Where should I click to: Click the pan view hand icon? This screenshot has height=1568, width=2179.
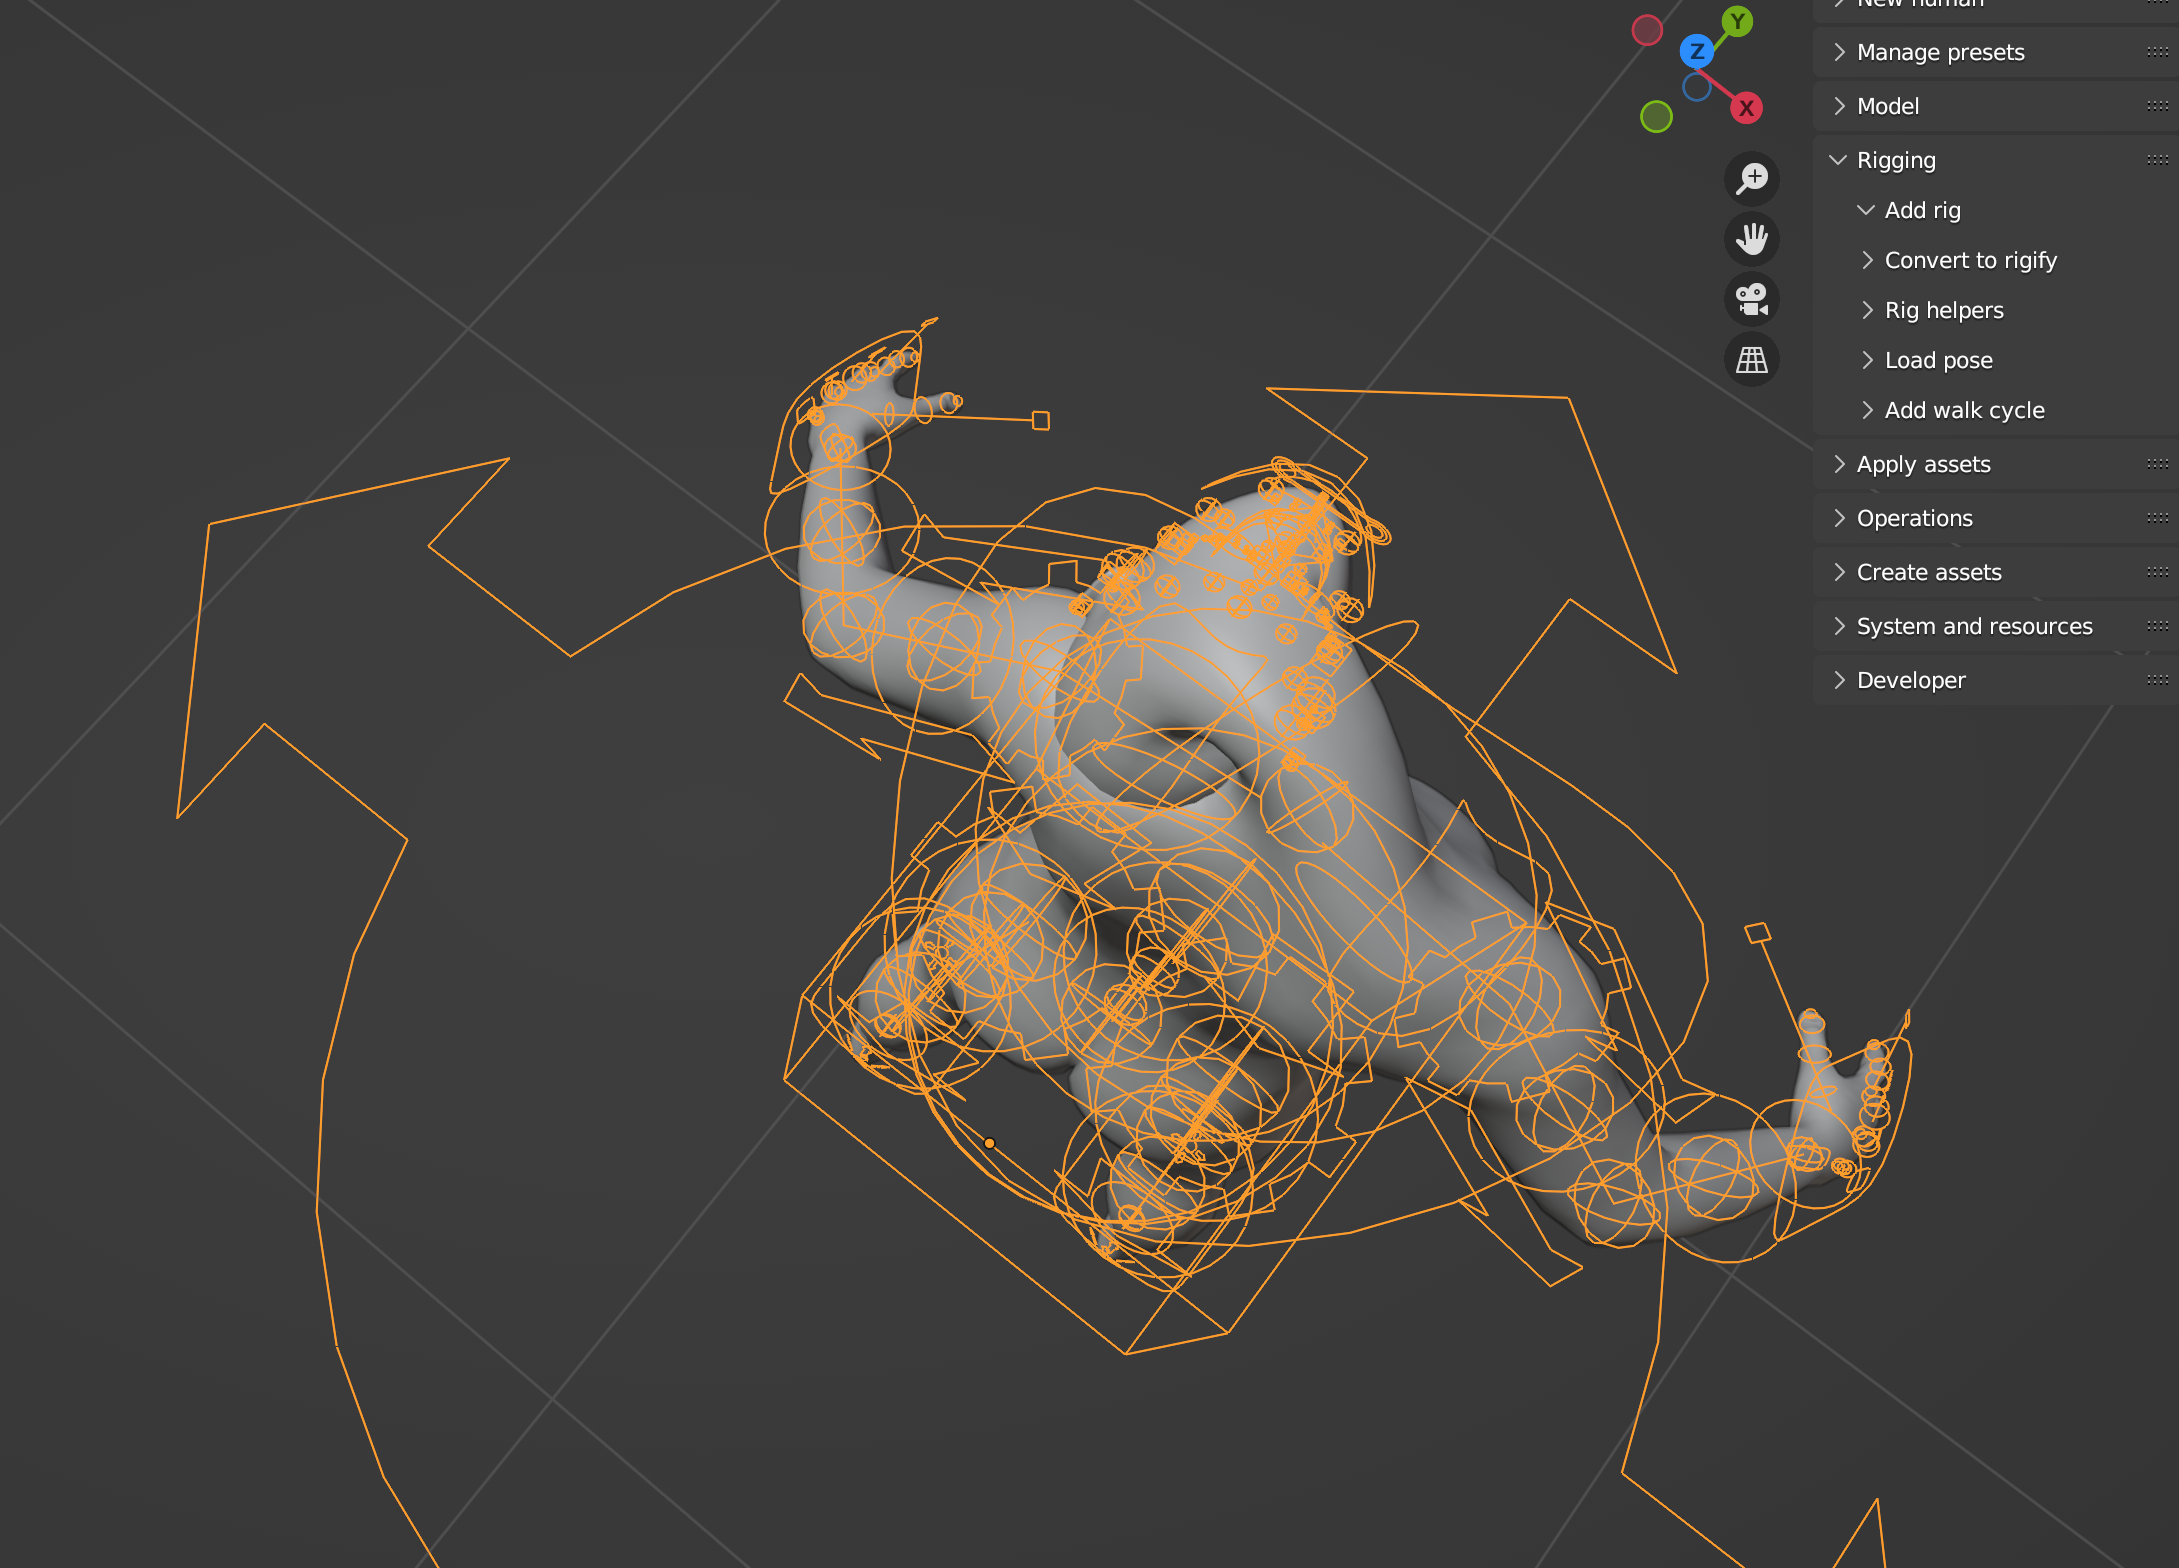(1751, 239)
